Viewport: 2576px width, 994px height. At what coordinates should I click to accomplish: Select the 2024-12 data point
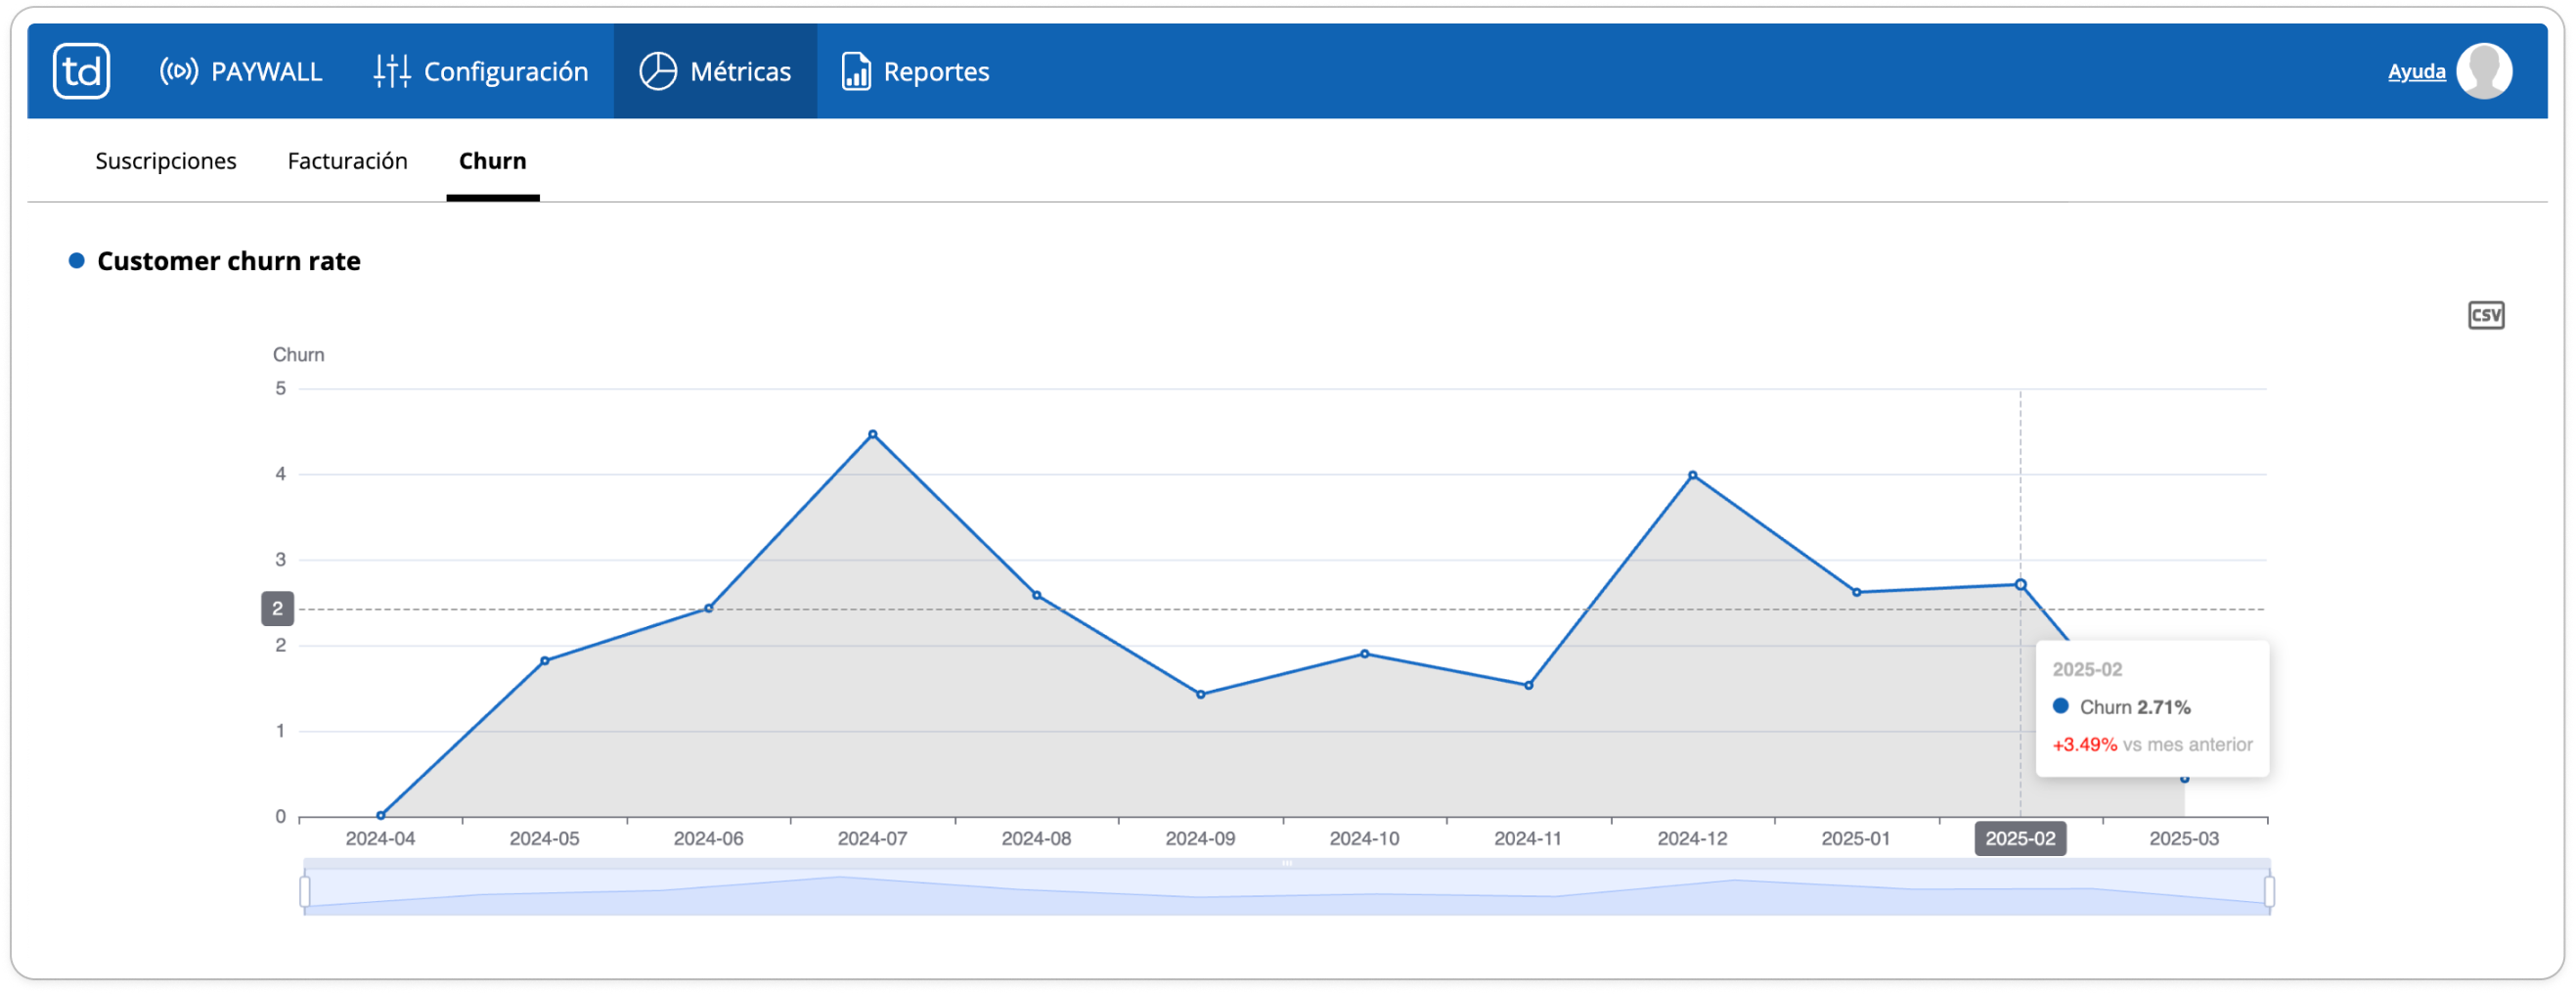1692,476
